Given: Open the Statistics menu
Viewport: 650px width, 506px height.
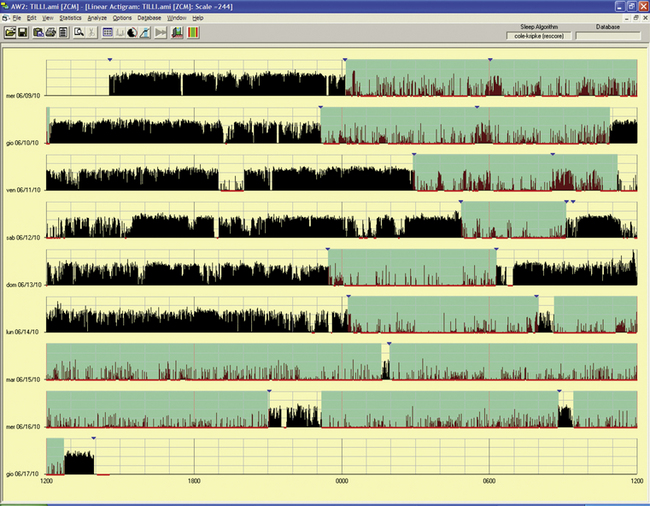Looking at the screenshot, I should point(70,18).
